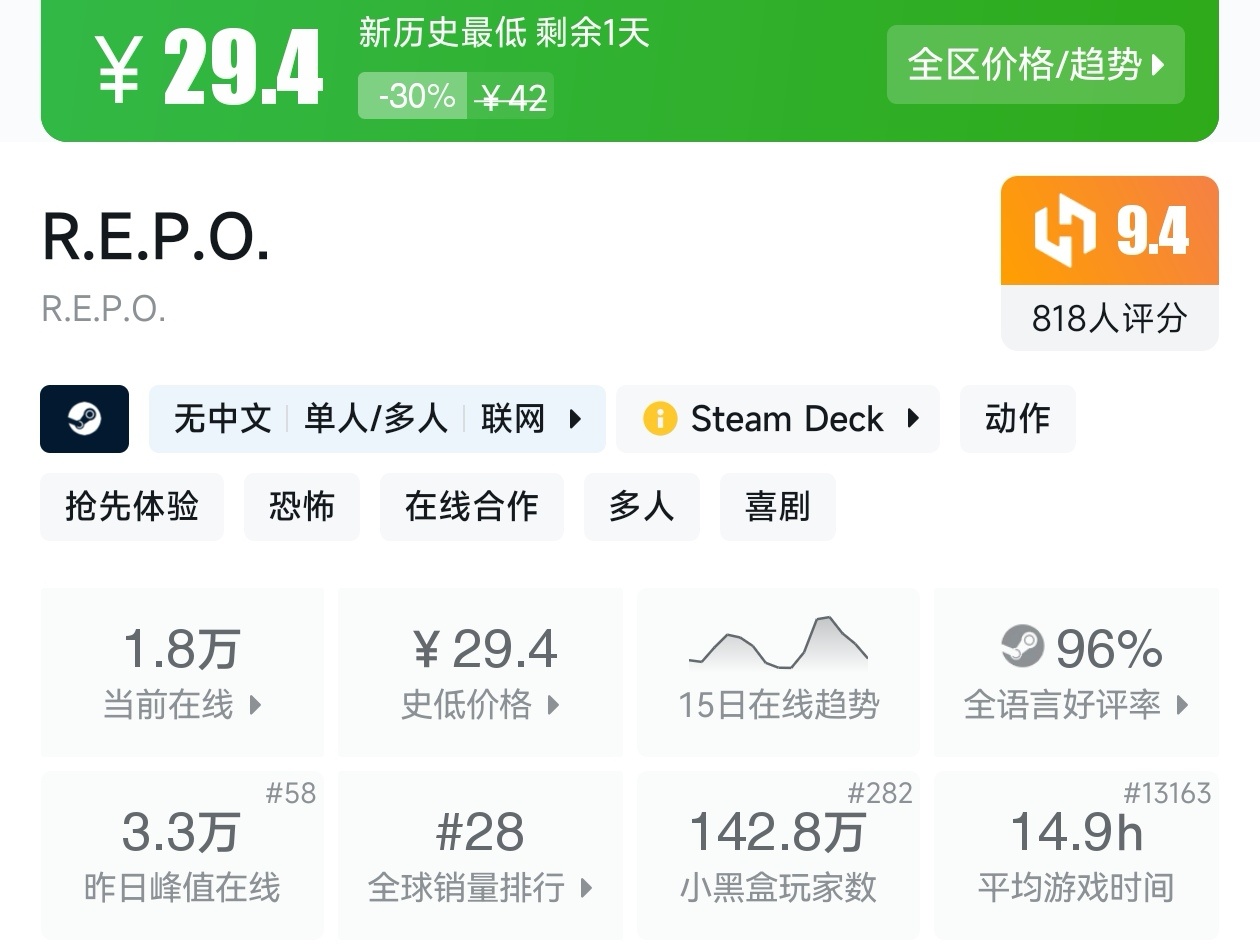Click the Steam platform icon
Viewport: 1260px width, 947px height.
84,419
